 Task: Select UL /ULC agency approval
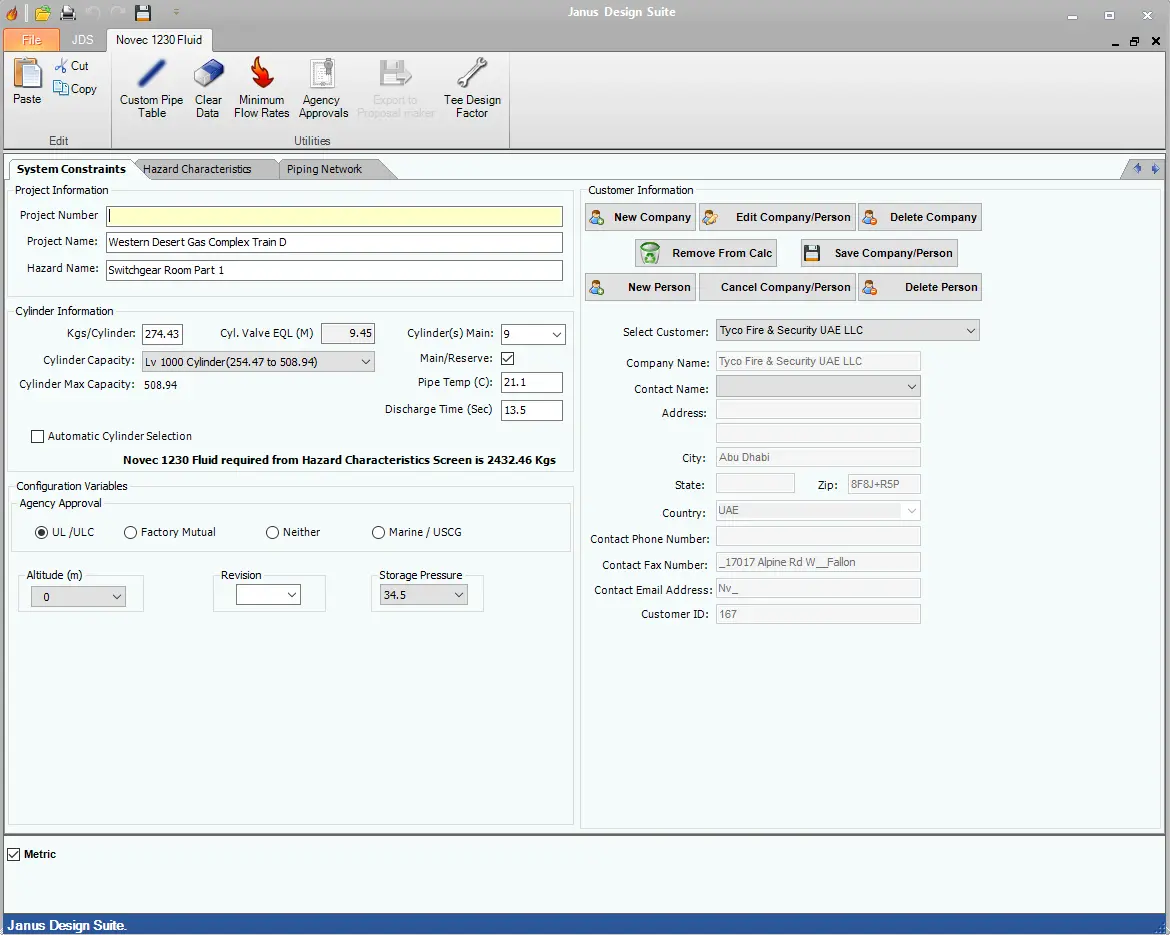pos(42,533)
